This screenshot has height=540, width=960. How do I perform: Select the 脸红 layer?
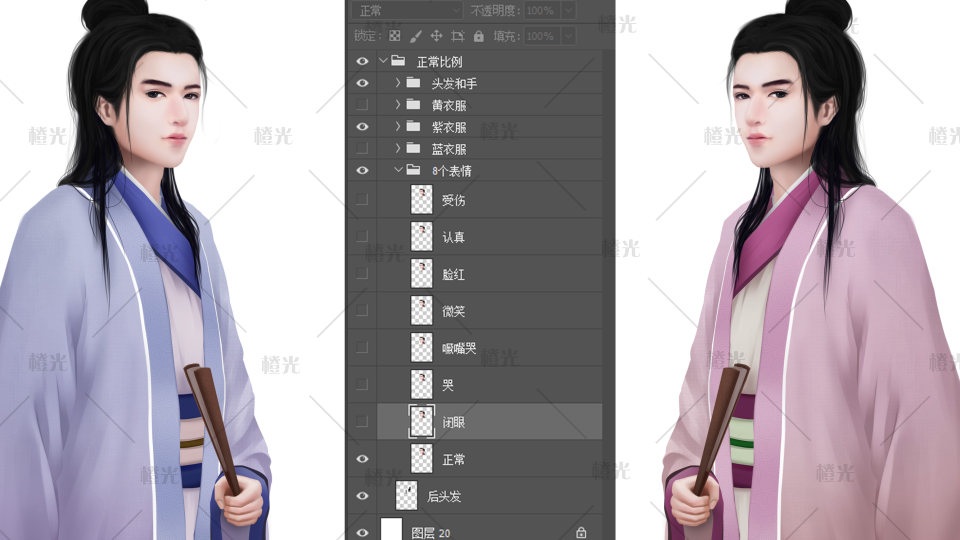click(454, 274)
